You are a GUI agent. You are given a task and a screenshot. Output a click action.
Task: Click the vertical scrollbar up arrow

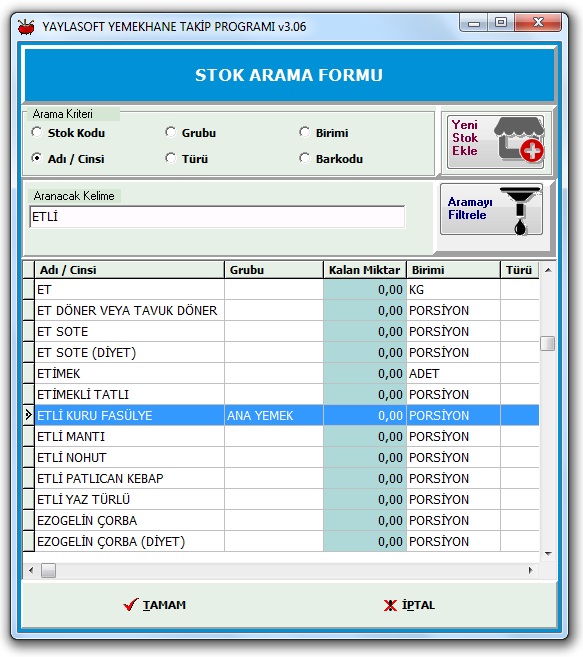coord(548,270)
